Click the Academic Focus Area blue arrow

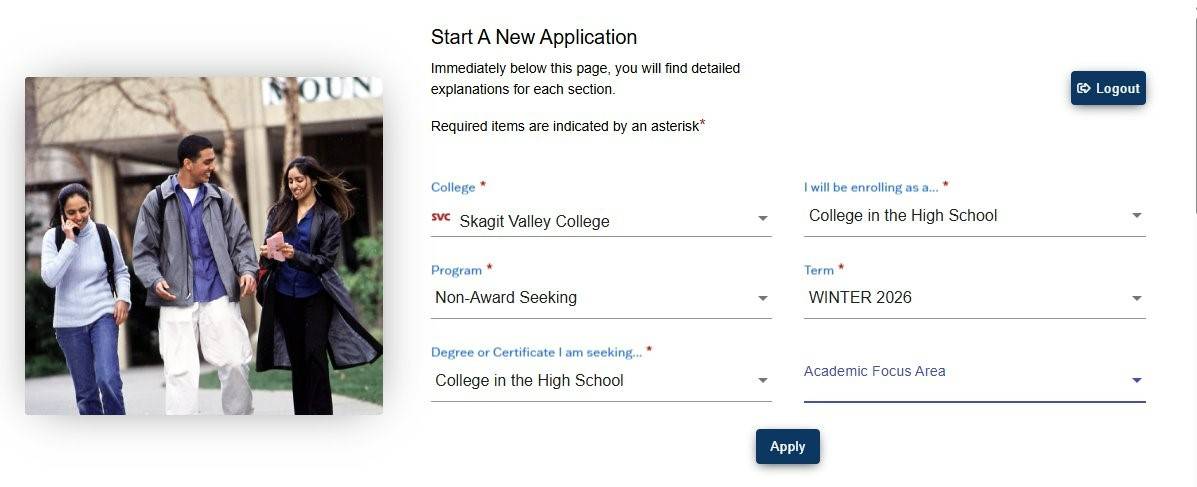click(1136, 381)
